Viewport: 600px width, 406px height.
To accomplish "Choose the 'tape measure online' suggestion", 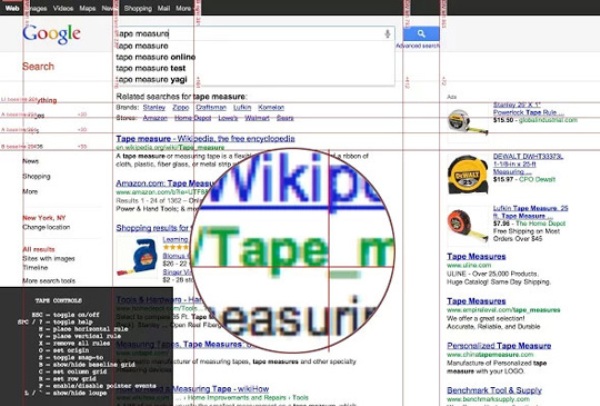I will click(155, 57).
